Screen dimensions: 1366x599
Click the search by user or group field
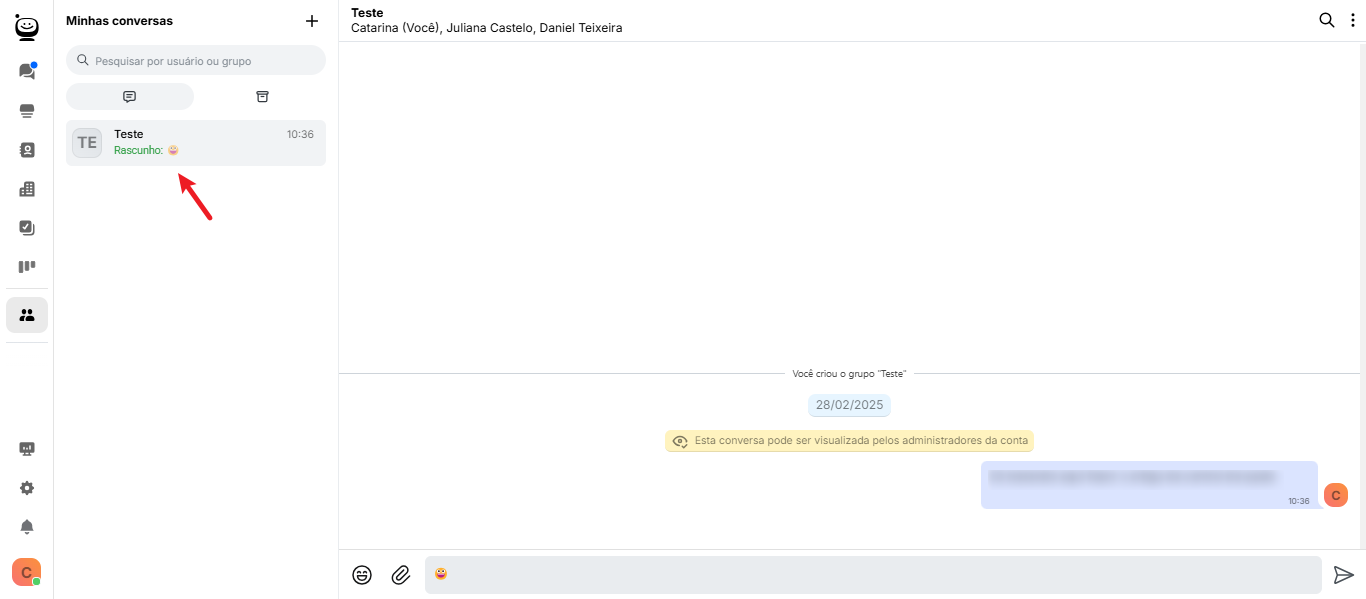tap(196, 61)
